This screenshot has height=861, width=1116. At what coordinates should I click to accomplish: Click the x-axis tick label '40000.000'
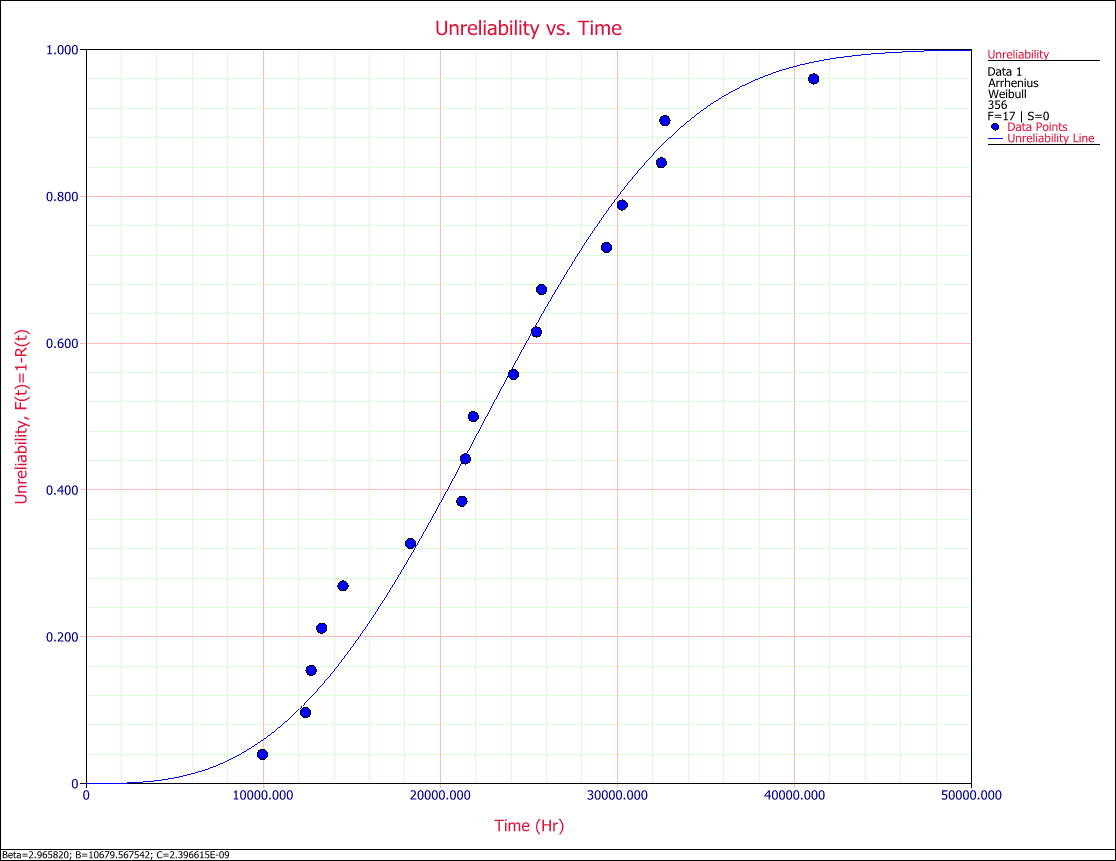pyautogui.click(x=794, y=796)
